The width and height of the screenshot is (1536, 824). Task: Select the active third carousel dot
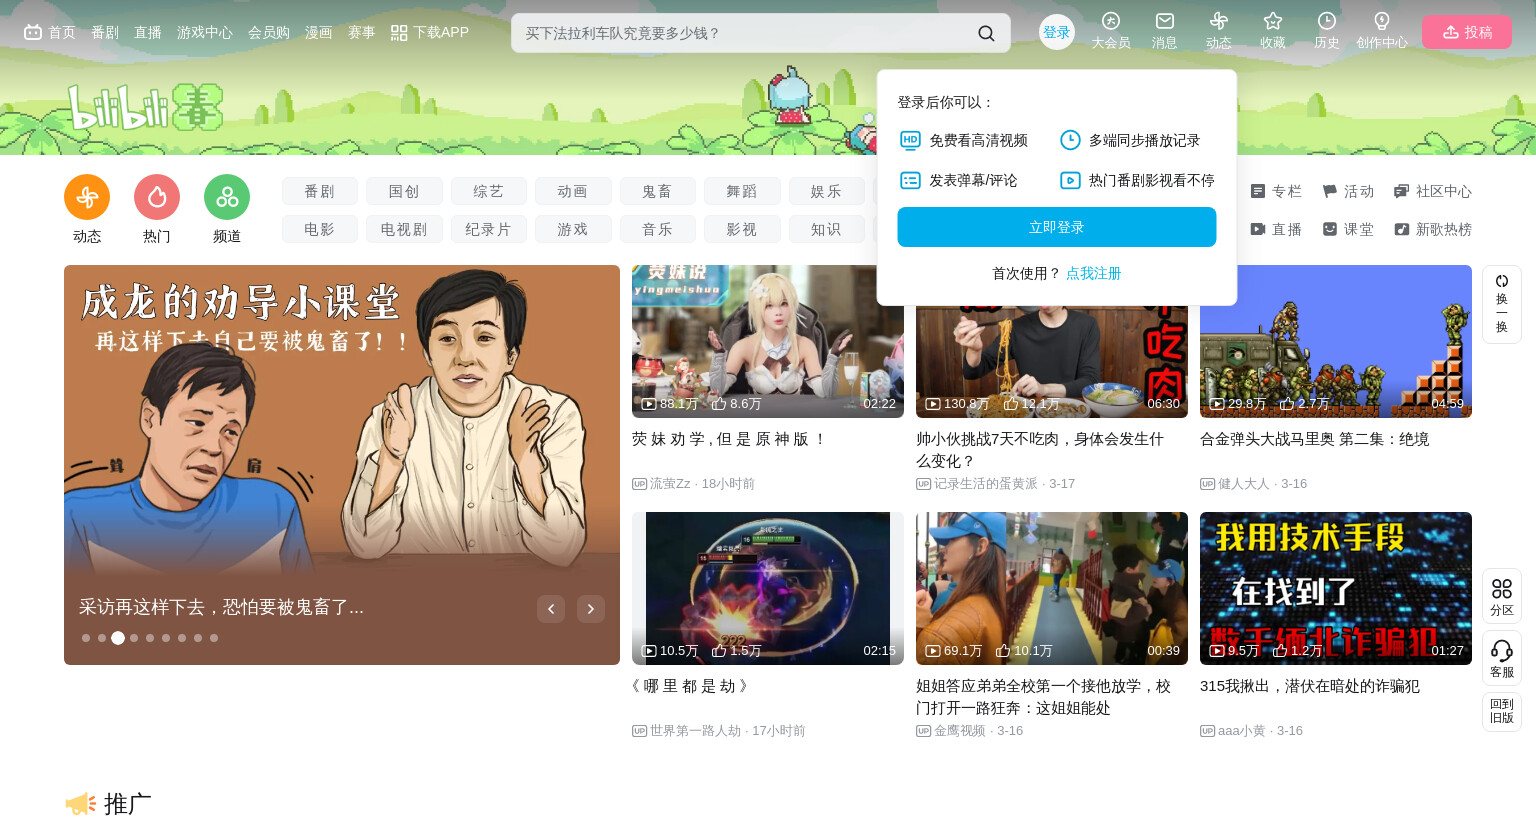[118, 638]
